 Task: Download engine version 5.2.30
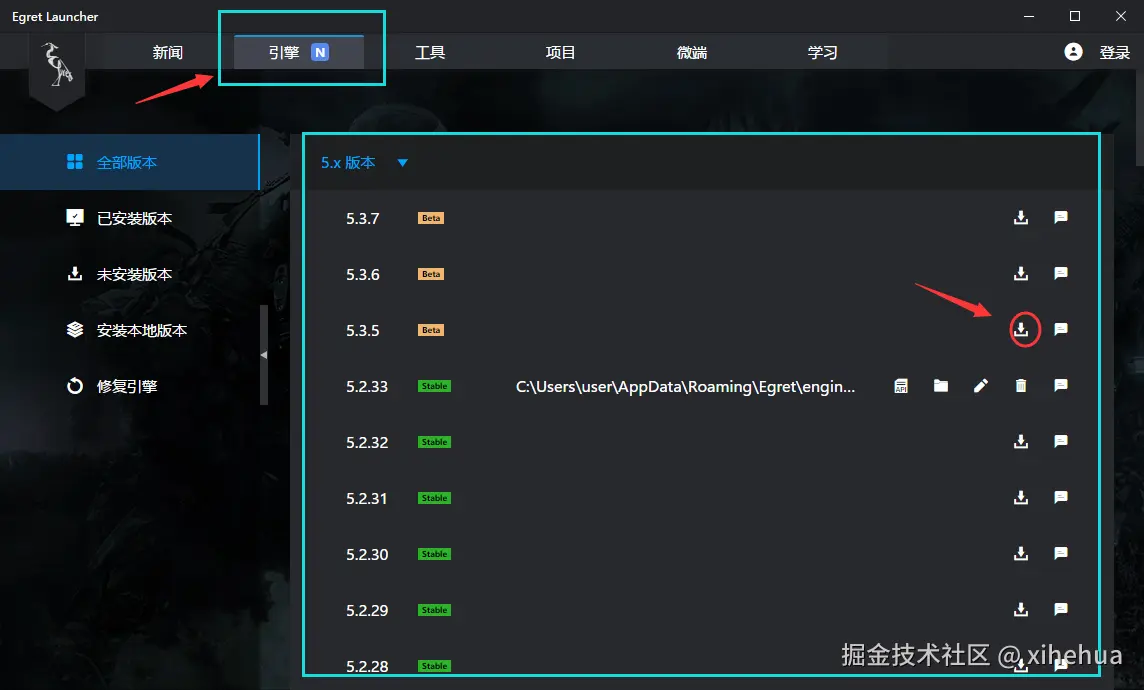pos(1021,554)
